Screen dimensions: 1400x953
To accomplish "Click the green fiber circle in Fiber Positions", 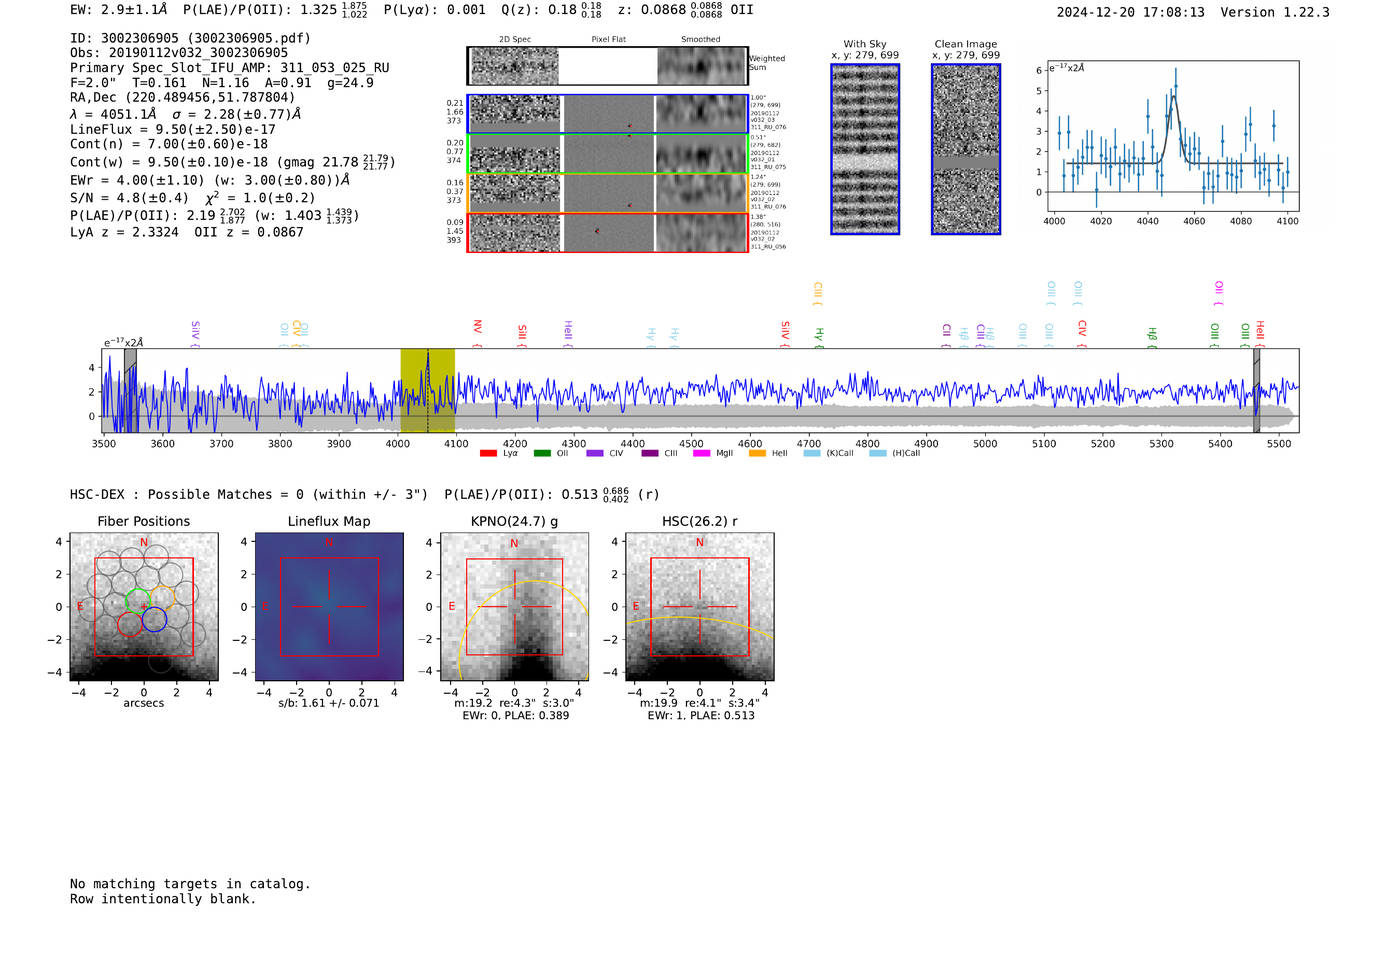I will (x=137, y=601).
